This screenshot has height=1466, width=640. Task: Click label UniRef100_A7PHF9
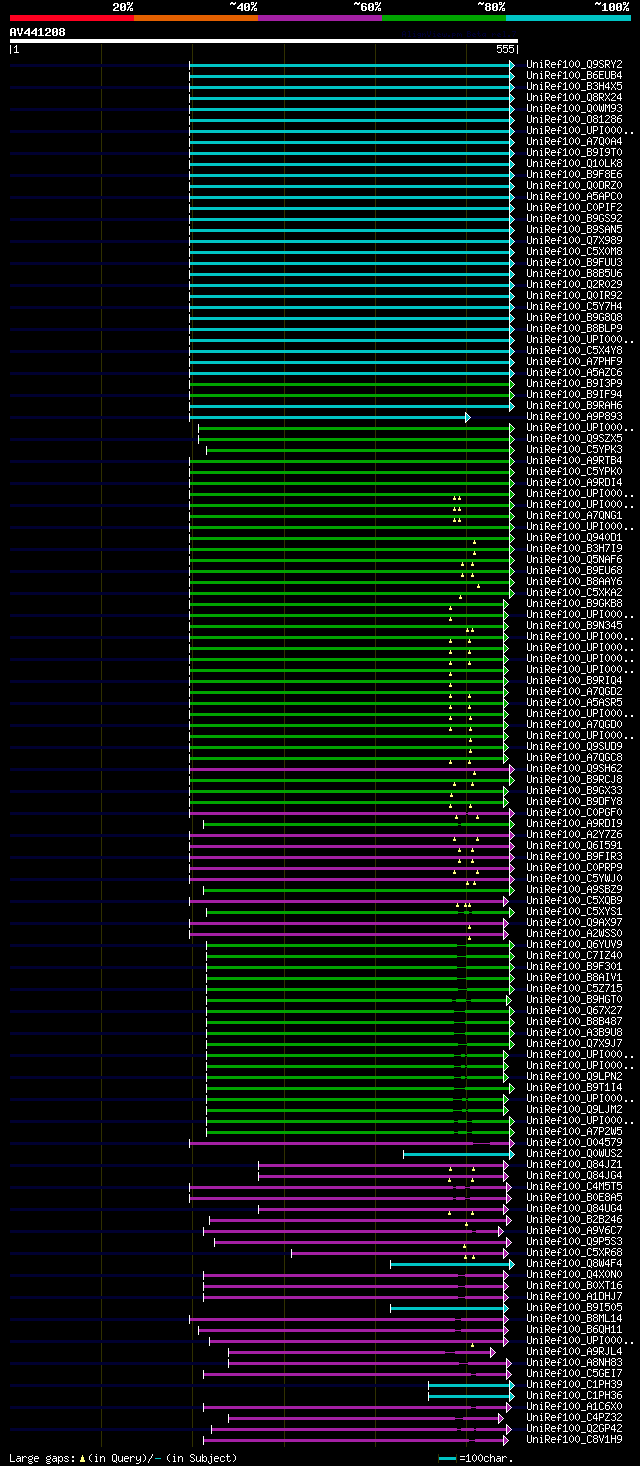click(574, 361)
